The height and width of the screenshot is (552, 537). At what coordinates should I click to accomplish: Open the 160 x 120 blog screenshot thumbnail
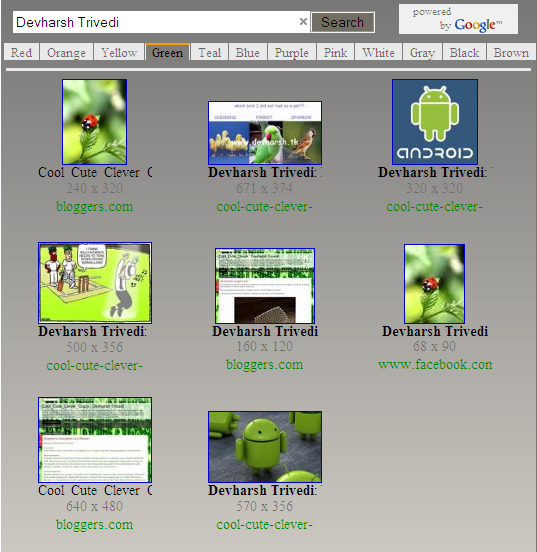tap(265, 286)
